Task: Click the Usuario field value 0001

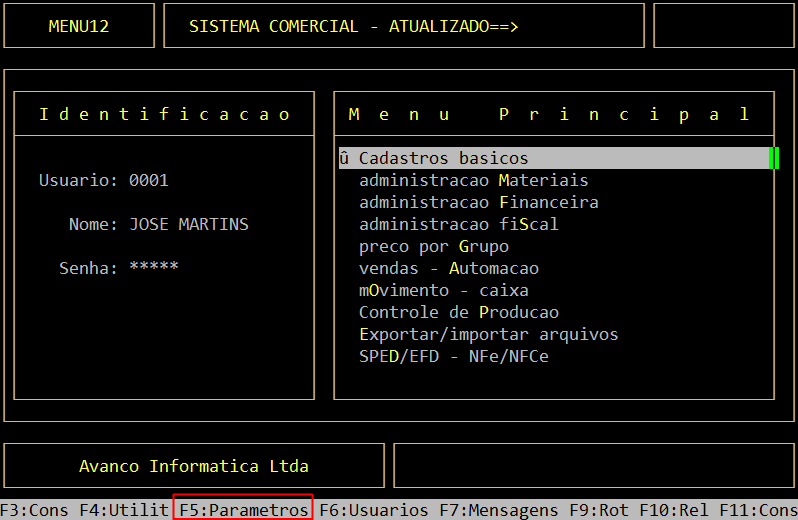Action: (x=149, y=180)
